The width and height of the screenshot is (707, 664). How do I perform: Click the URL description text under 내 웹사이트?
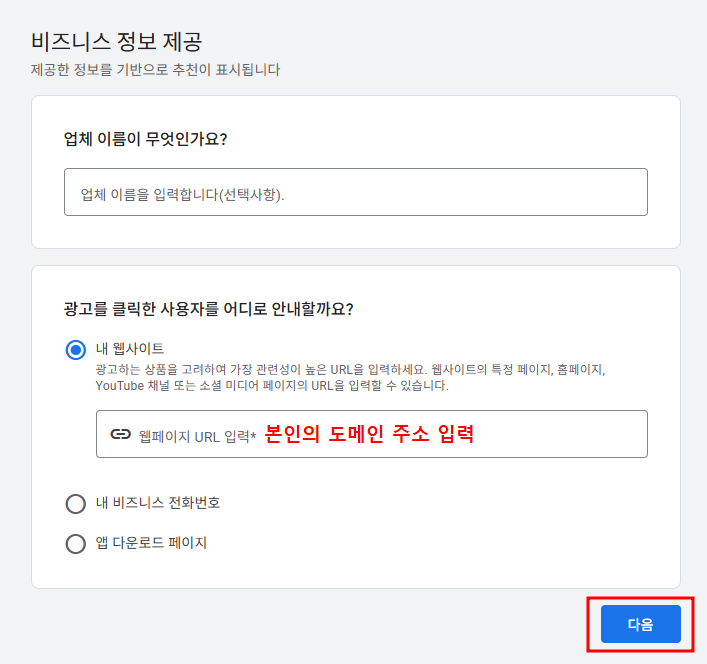coord(350,378)
